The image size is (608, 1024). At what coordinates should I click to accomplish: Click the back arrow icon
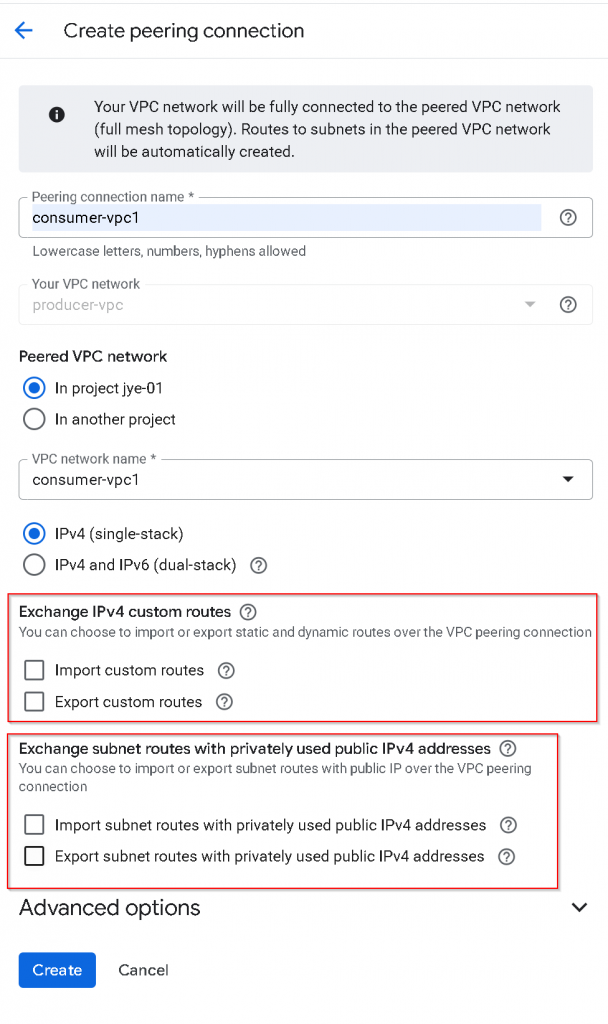[x=24, y=31]
